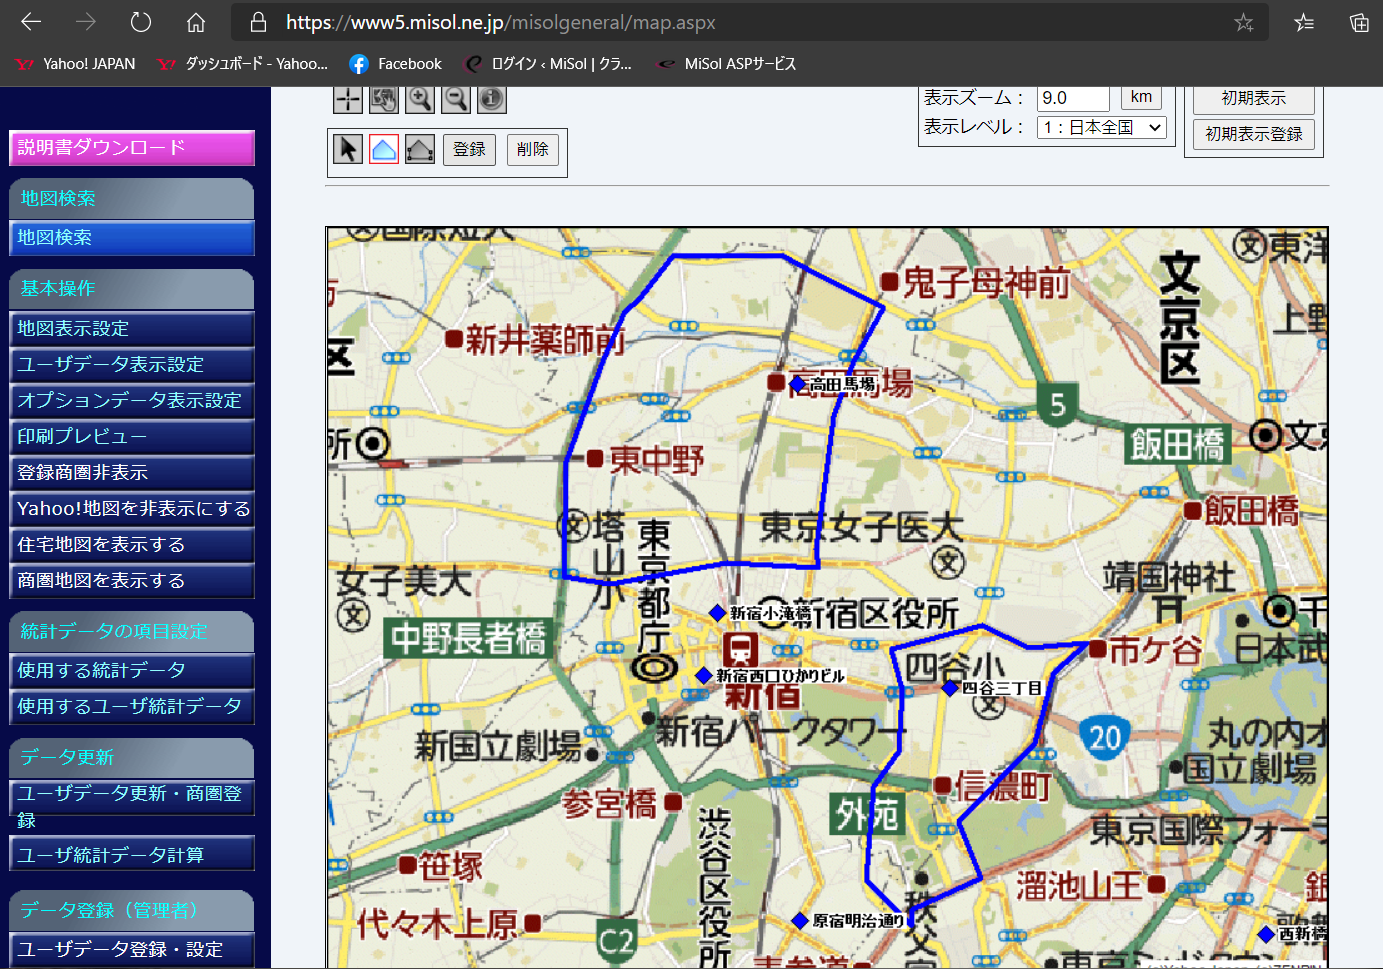Select the information tool icon
The height and width of the screenshot is (969, 1383).
(x=492, y=98)
